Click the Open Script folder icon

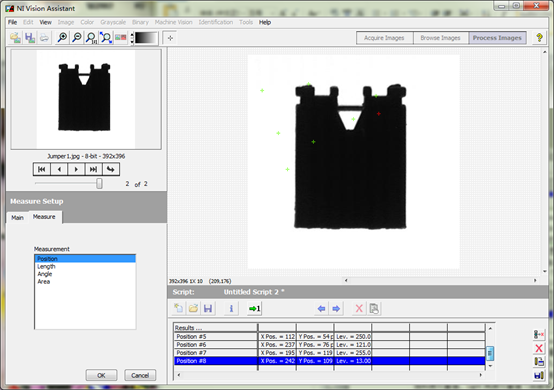coord(193,308)
